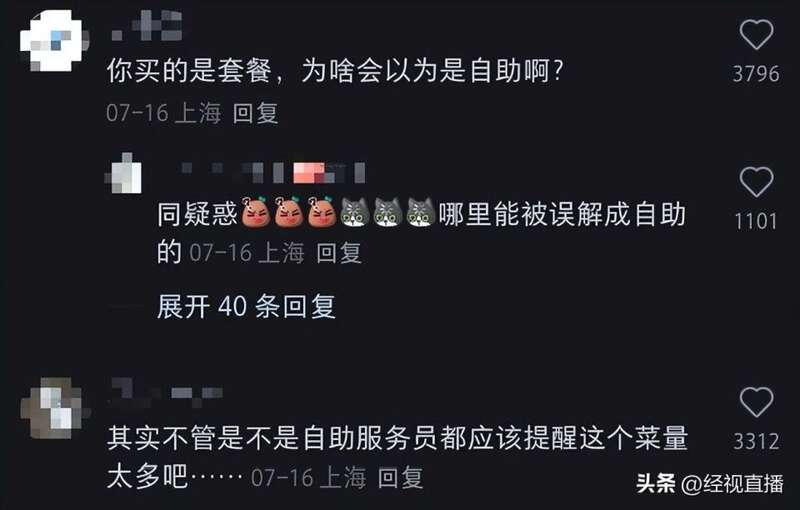The width and height of the screenshot is (800, 510).
Task: Like the comment with 3796 likes
Action: (x=756, y=34)
